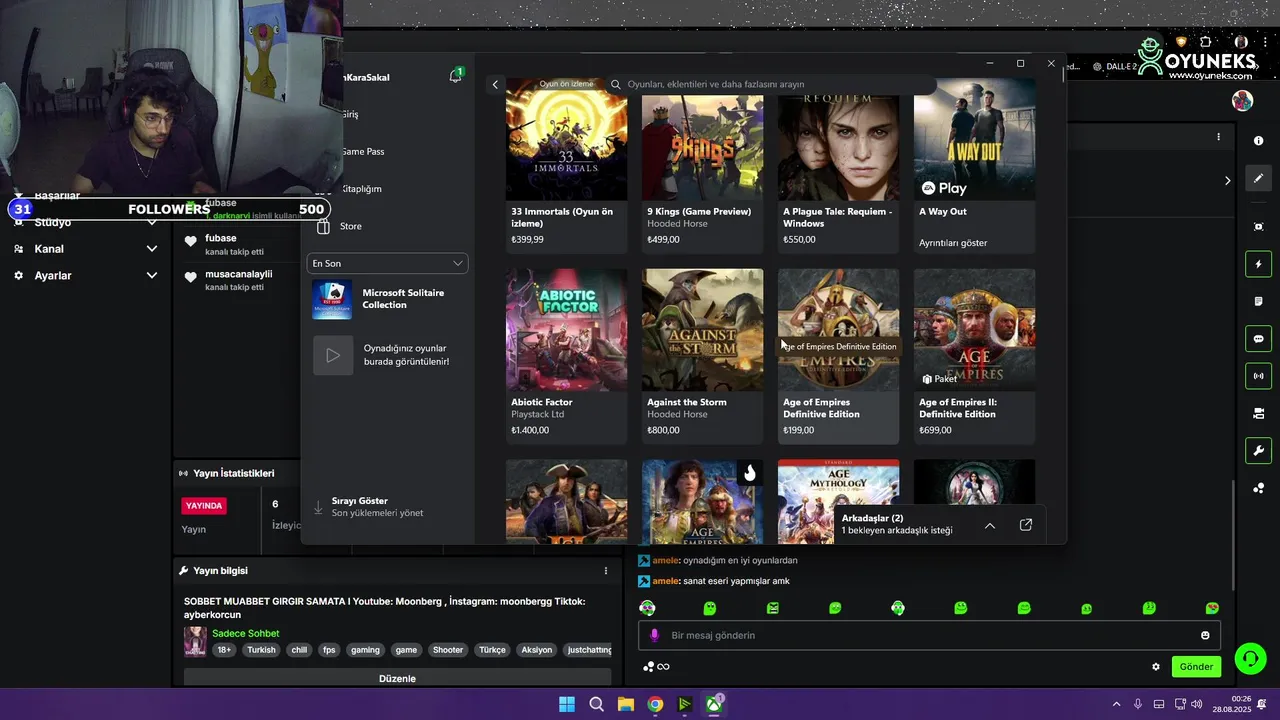This screenshot has width=1280, height=720.
Task: Open the Sadece Sohbet category link
Action: click(245, 633)
